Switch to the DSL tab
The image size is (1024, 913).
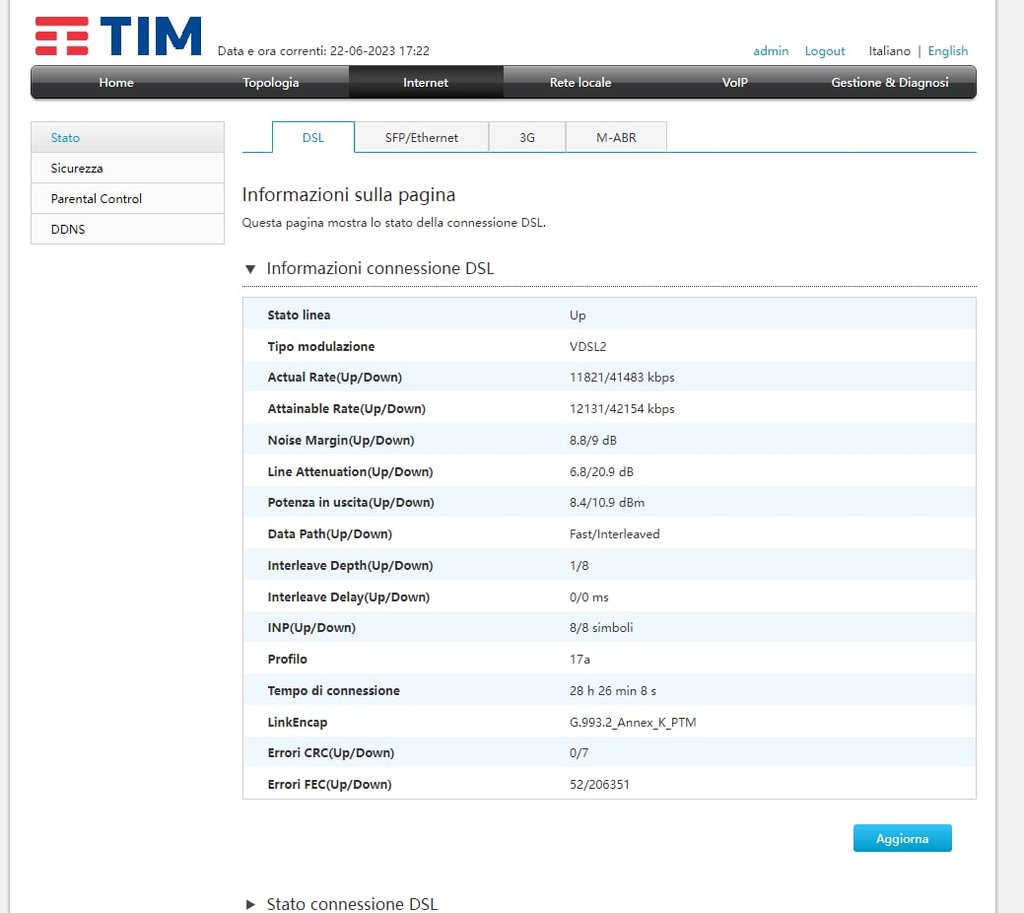point(313,138)
